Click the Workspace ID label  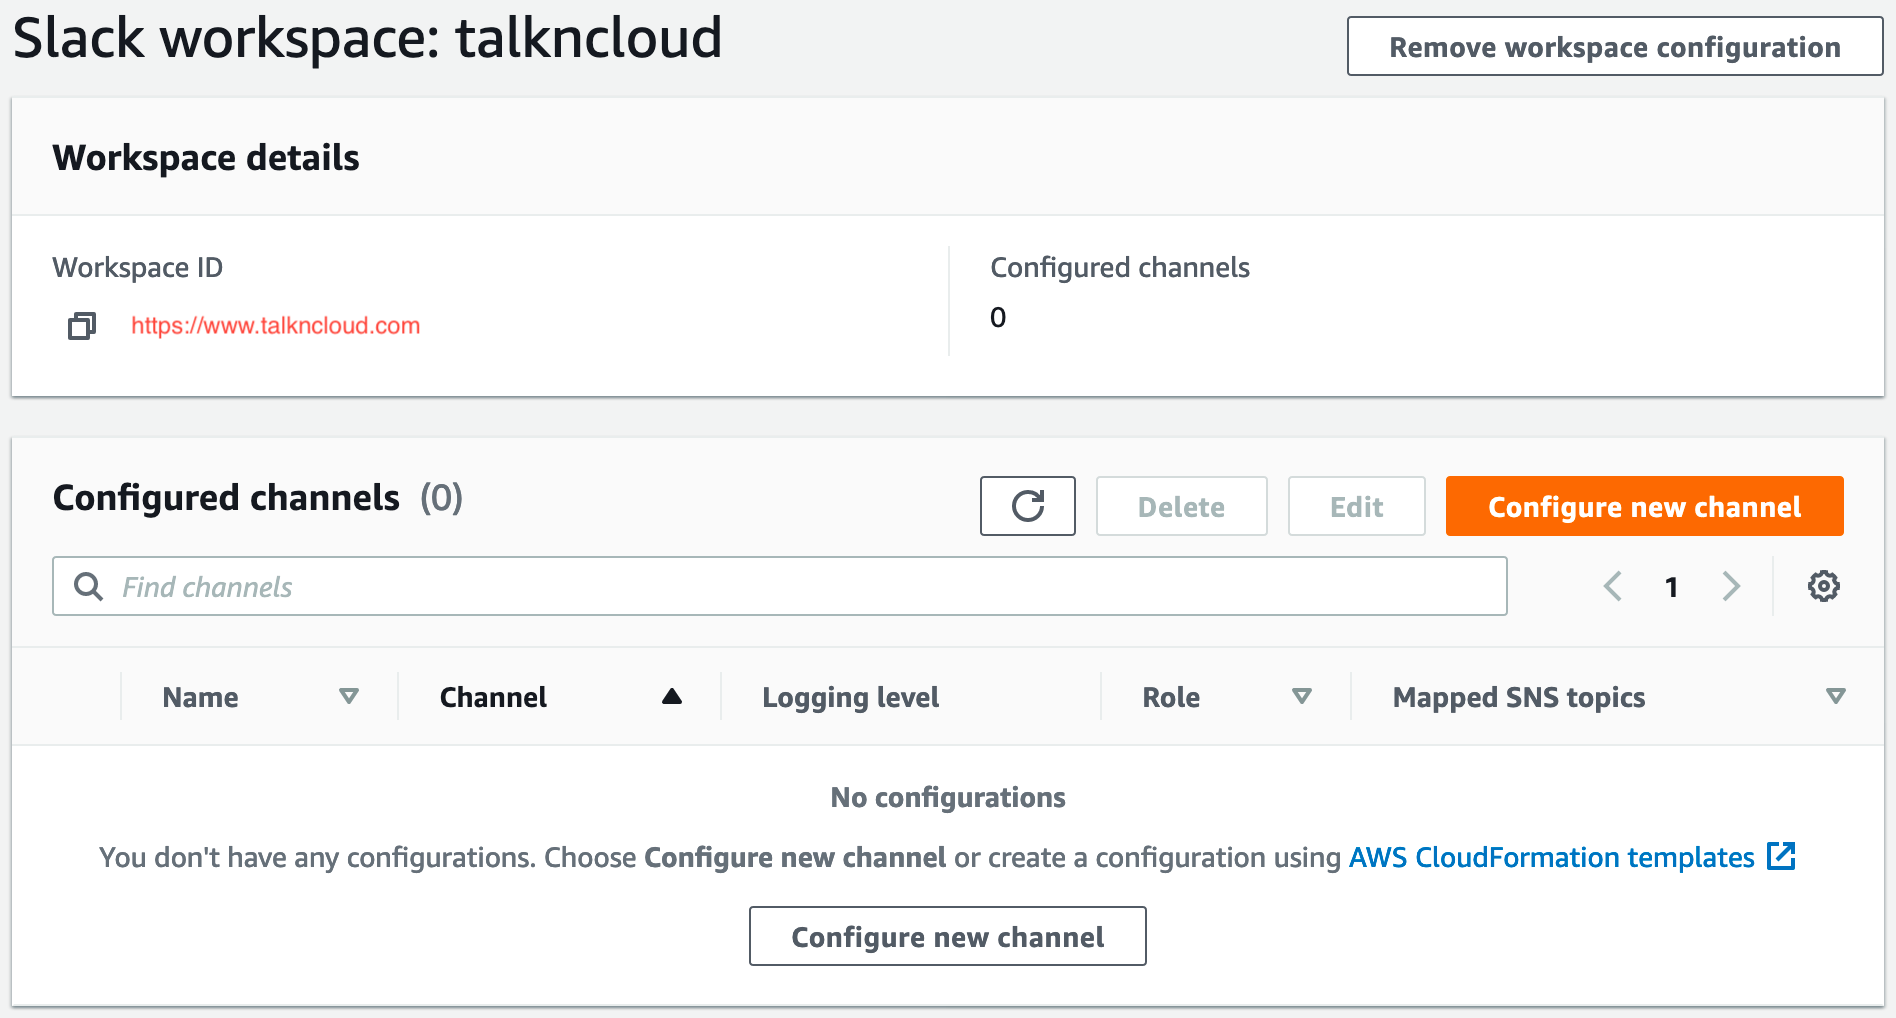[x=138, y=267]
